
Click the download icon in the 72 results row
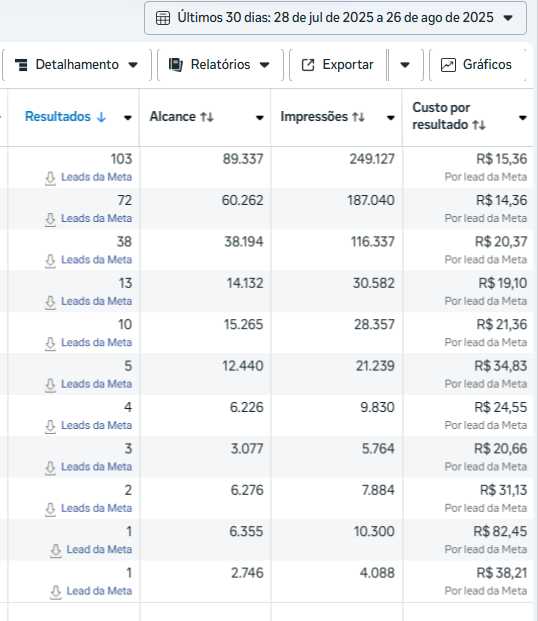(50, 219)
